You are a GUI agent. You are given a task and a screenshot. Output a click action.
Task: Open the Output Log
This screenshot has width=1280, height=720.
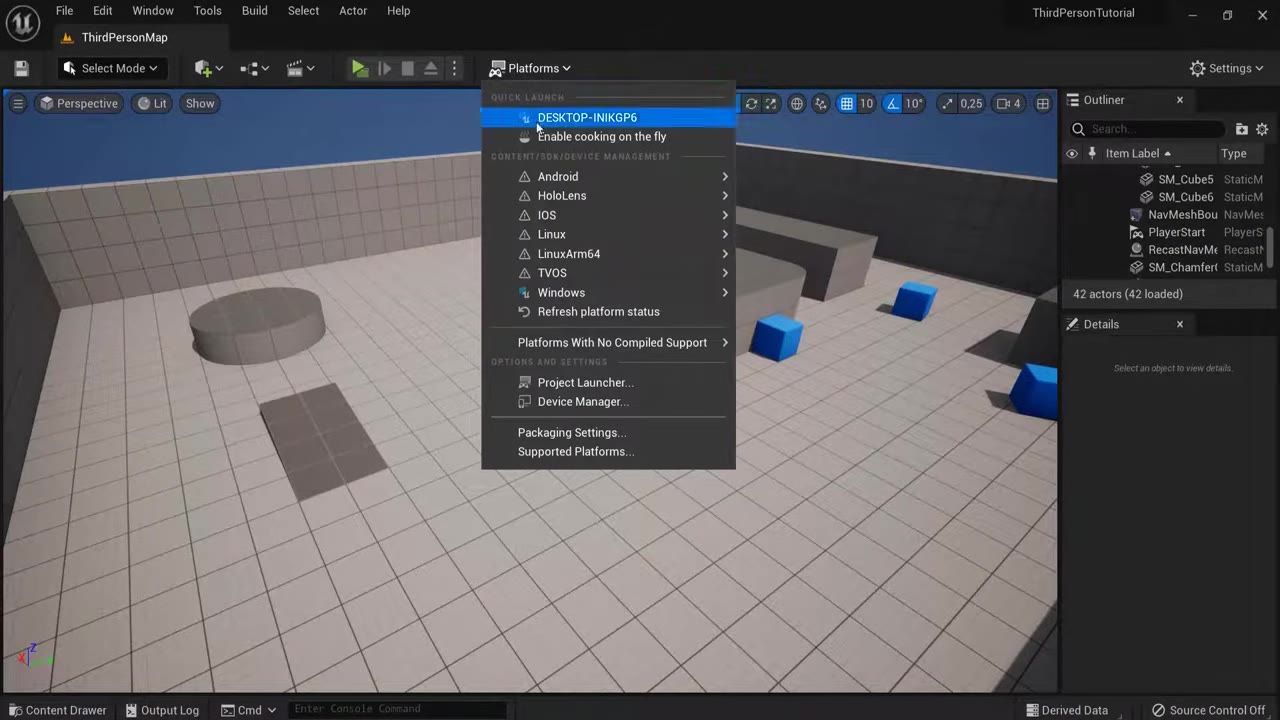click(x=162, y=710)
